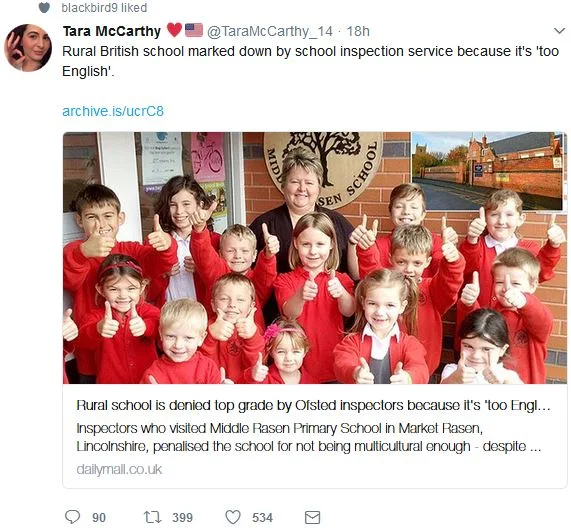Screen dimensions: 571x532
Task: Click the 'Rural school is denied top grade' headline
Action: click(x=313, y=405)
